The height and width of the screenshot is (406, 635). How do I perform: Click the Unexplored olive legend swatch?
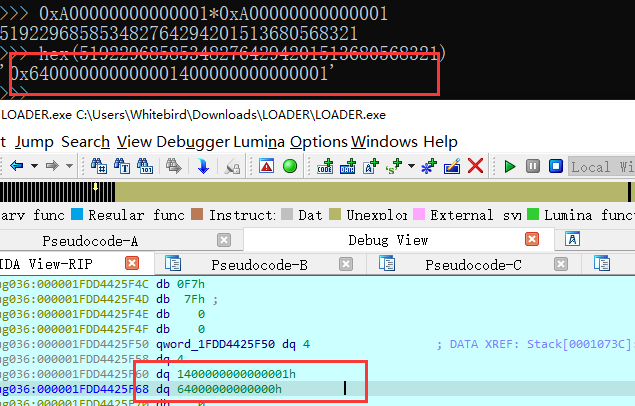tap(335, 214)
